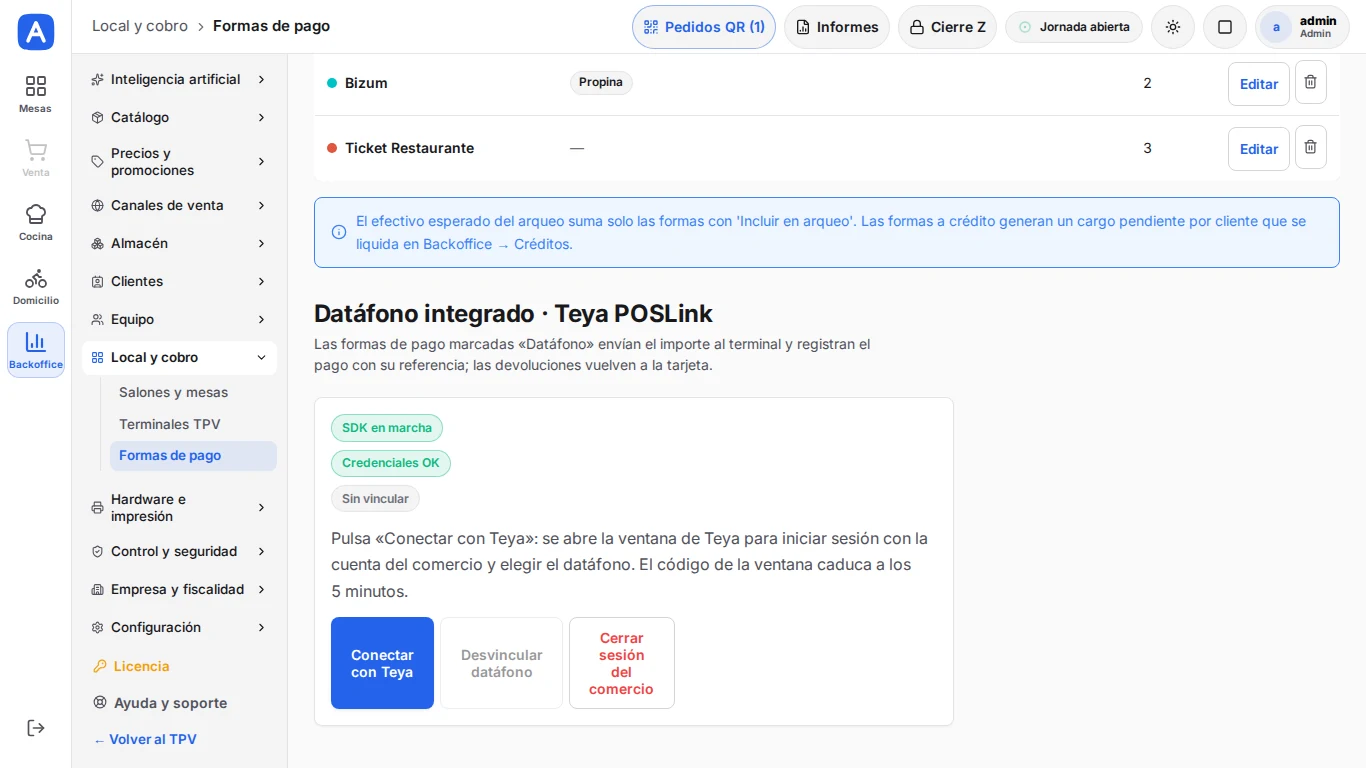Open the Informes reports button

(837, 27)
